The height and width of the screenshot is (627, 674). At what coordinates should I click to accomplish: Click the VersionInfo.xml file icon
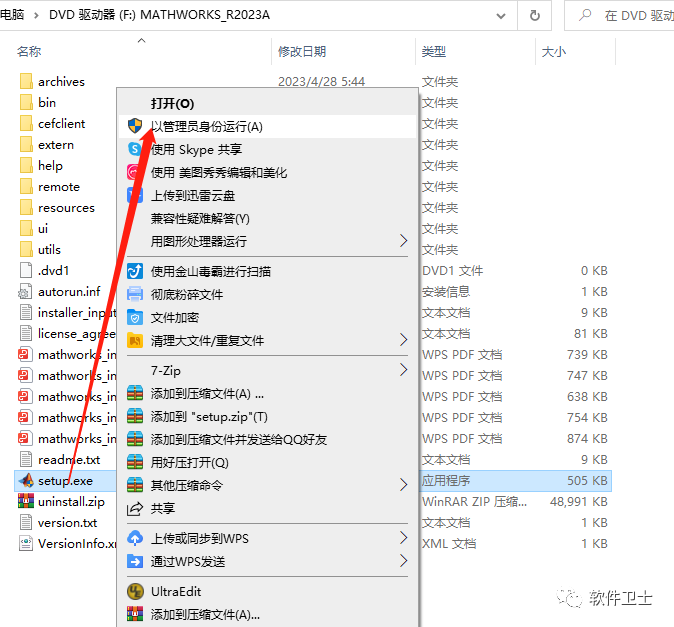[x=25, y=544]
